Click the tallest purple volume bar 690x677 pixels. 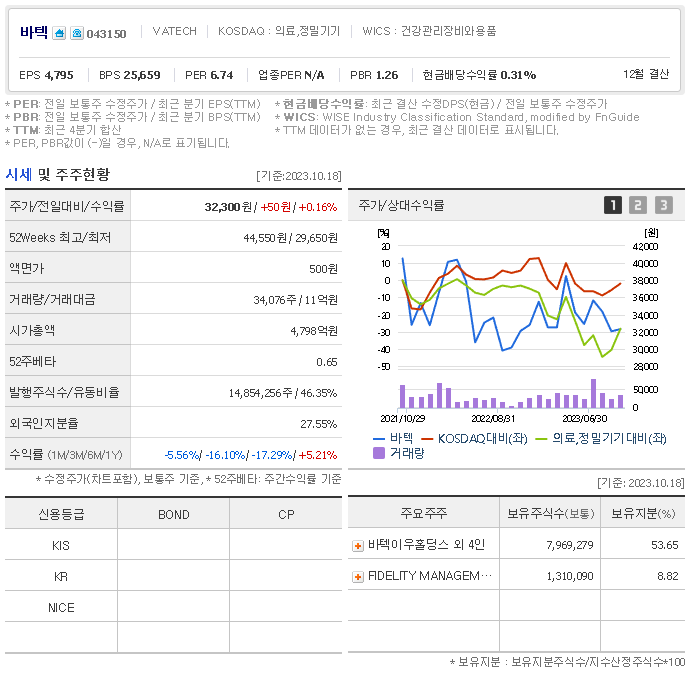(593, 394)
